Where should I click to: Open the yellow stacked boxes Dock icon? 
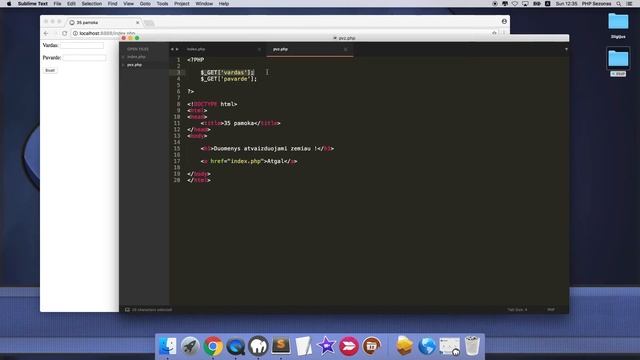(x=404, y=346)
